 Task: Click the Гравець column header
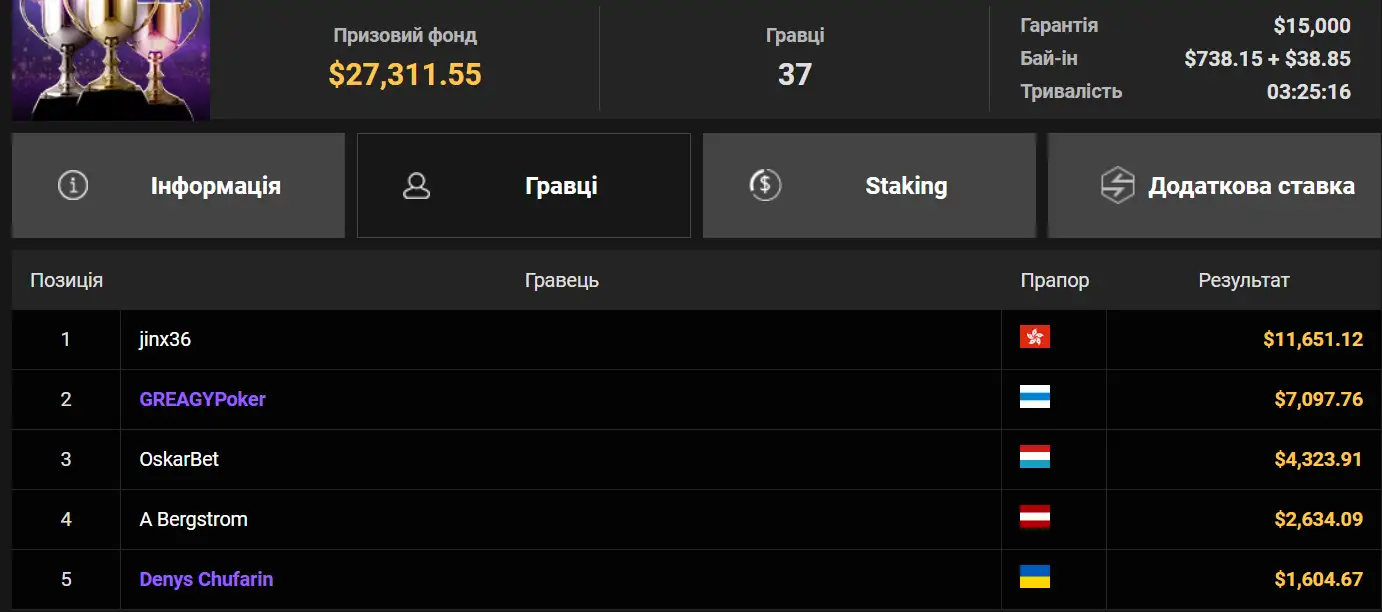[x=561, y=280]
